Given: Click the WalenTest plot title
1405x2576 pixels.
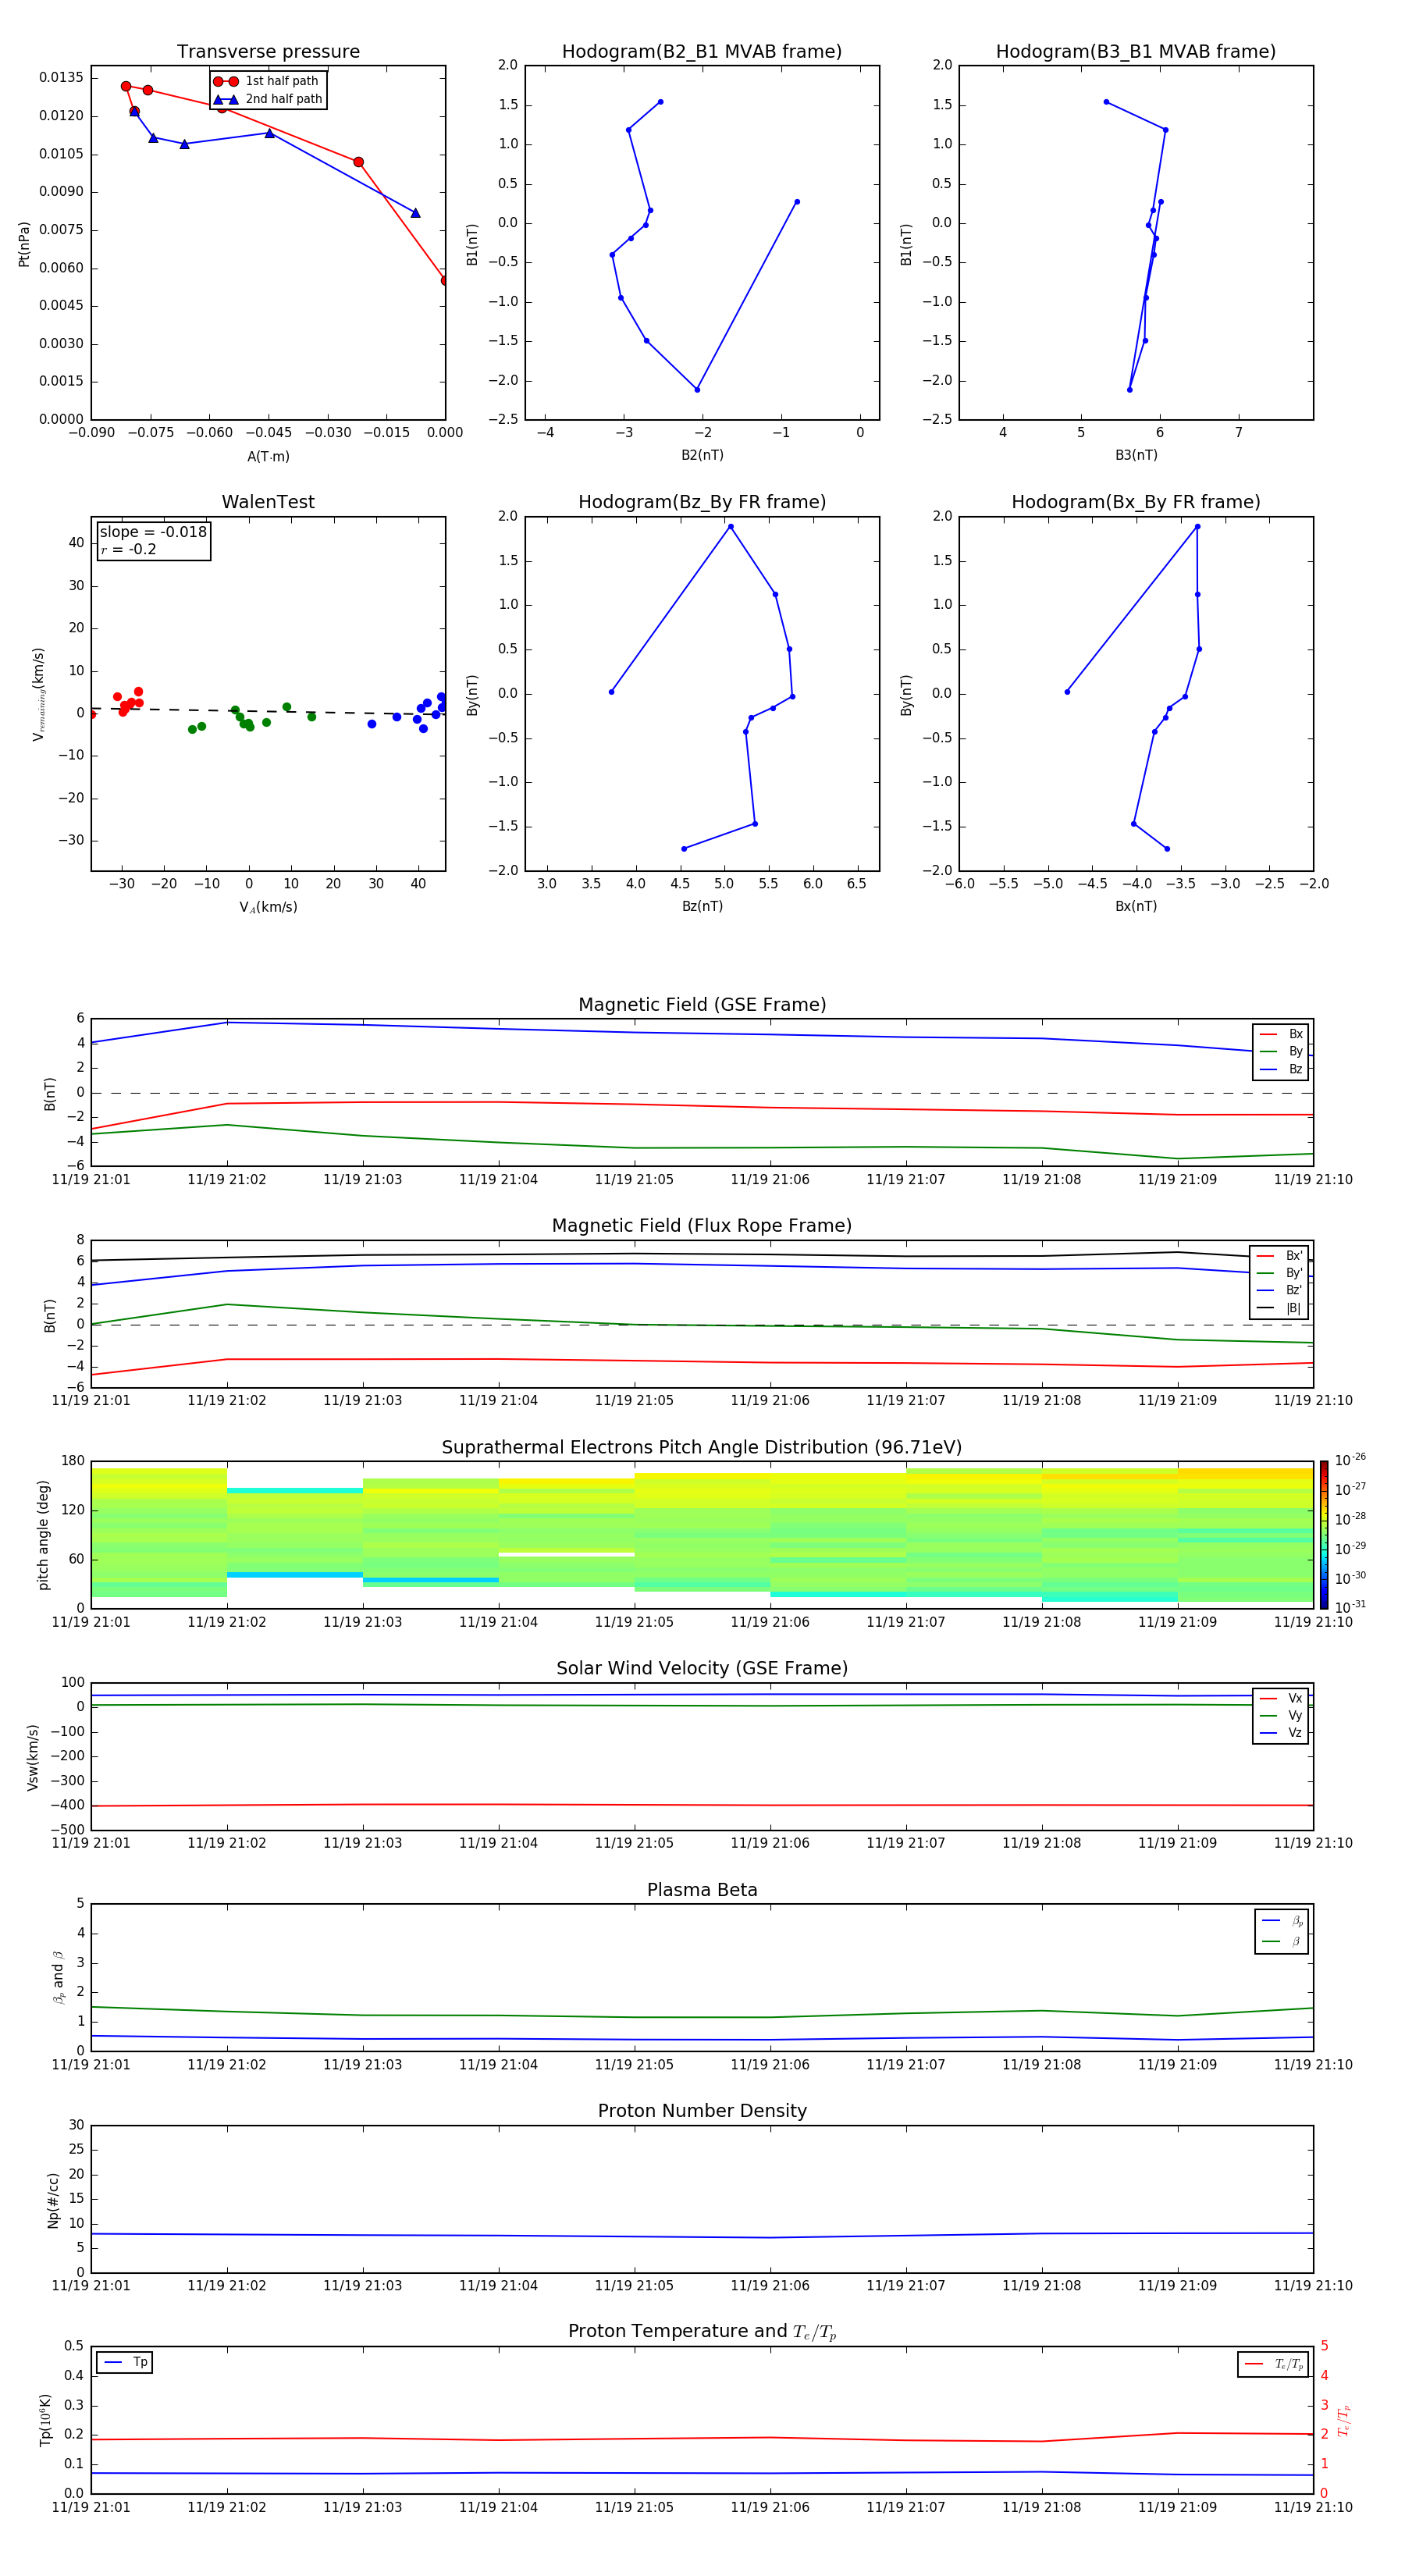Looking at the screenshot, I should coord(268,502).
